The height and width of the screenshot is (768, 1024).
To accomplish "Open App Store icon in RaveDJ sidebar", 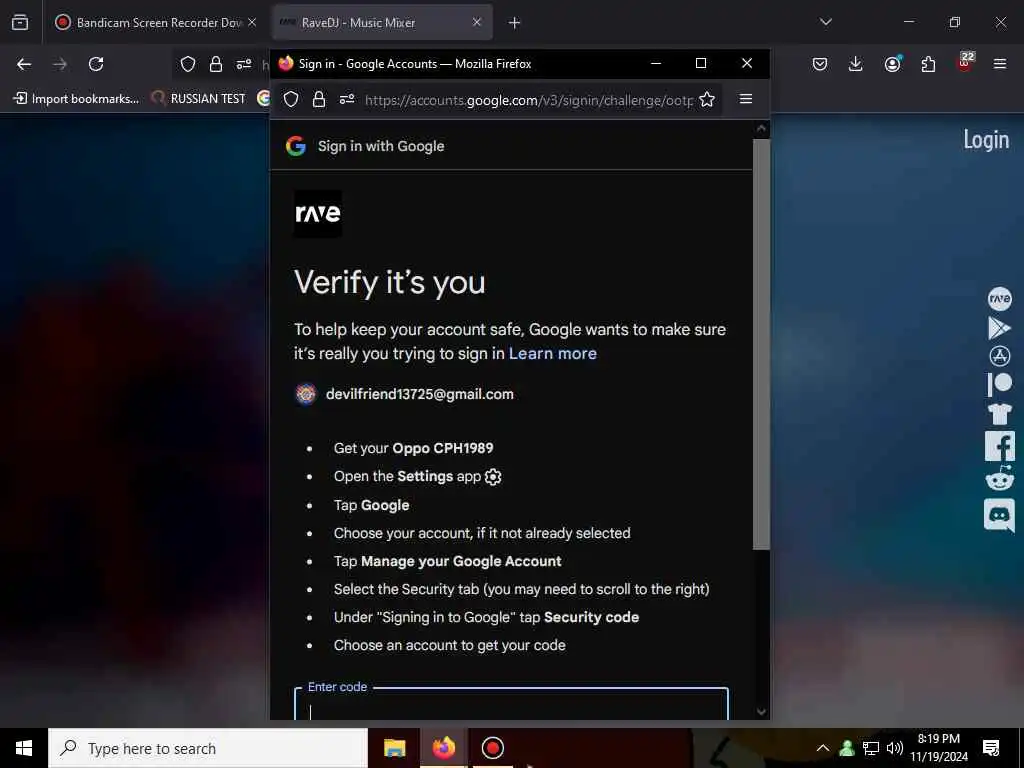I will coord(999,356).
